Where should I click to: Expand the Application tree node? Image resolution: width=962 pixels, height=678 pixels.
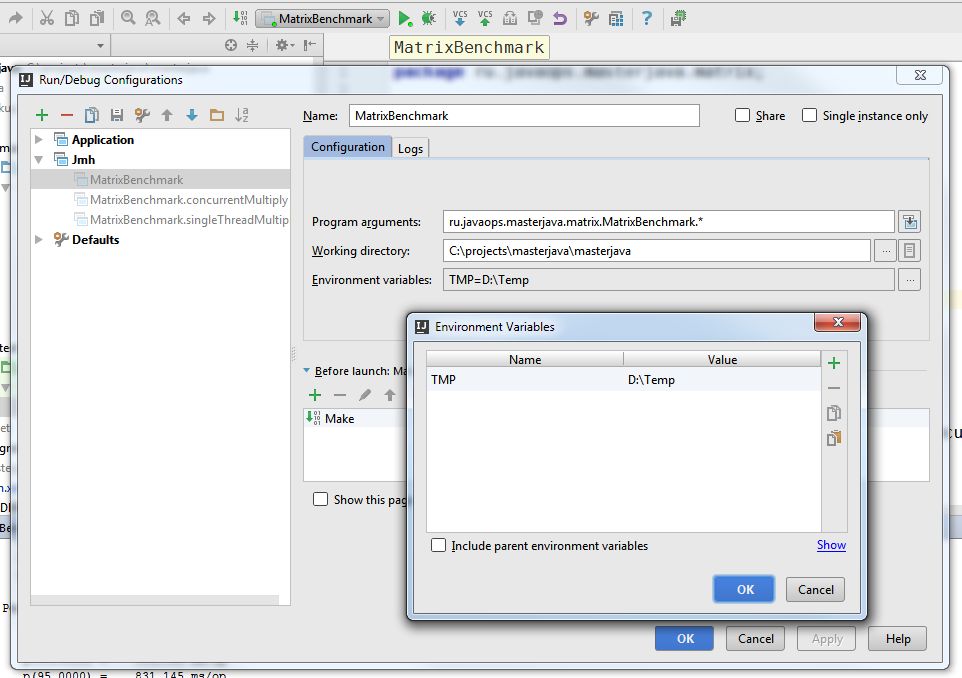(x=39, y=139)
